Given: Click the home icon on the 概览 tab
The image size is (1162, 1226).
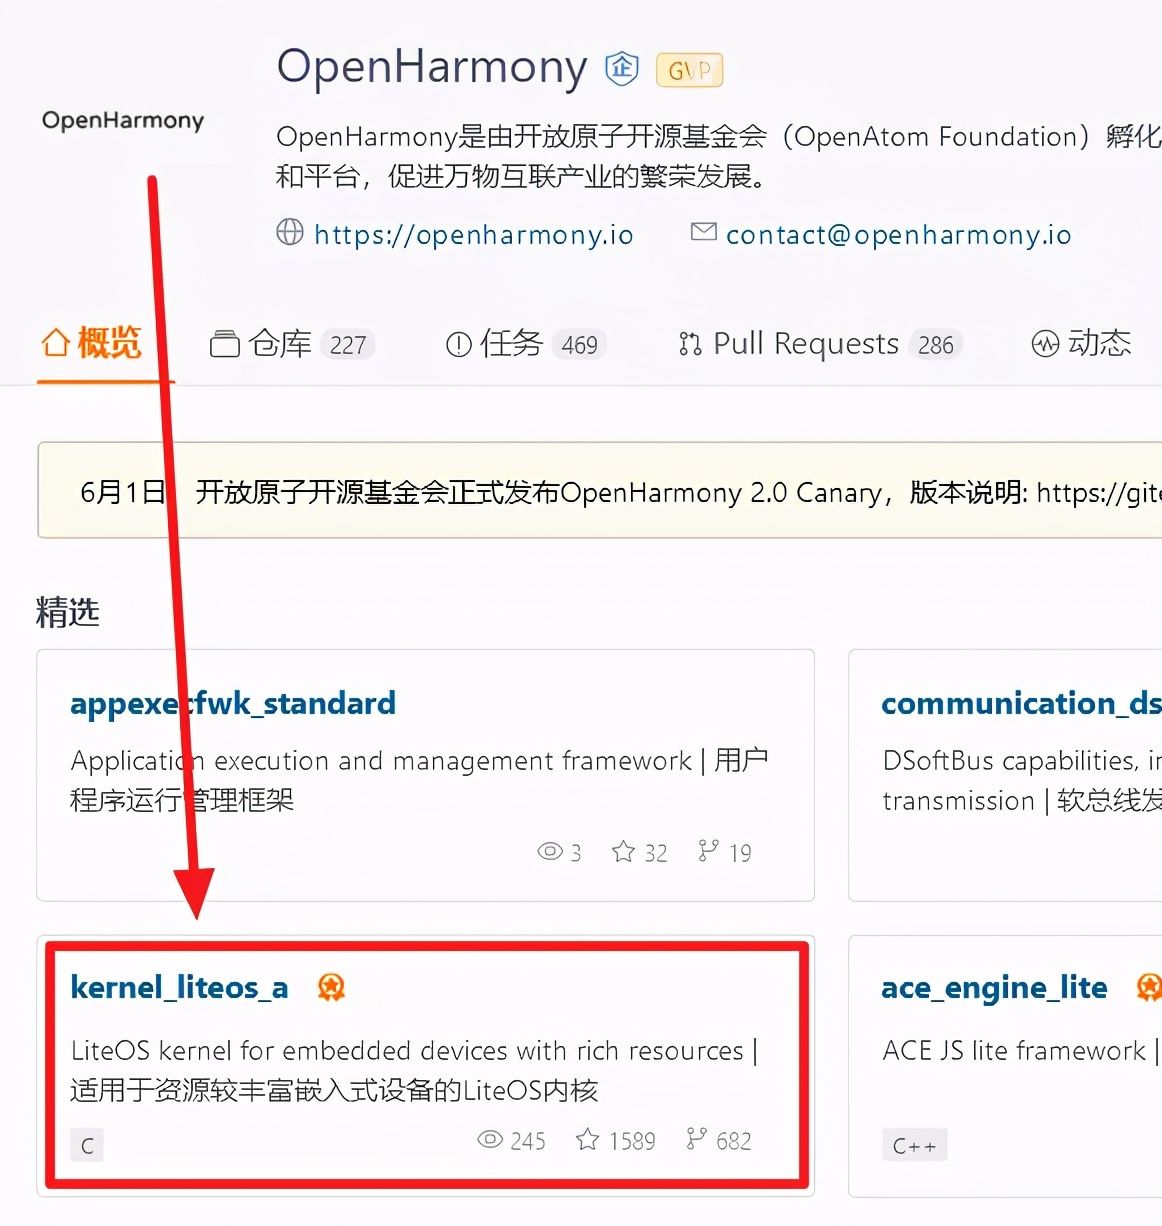Looking at the screenshot, I should [x=55, y=343].
